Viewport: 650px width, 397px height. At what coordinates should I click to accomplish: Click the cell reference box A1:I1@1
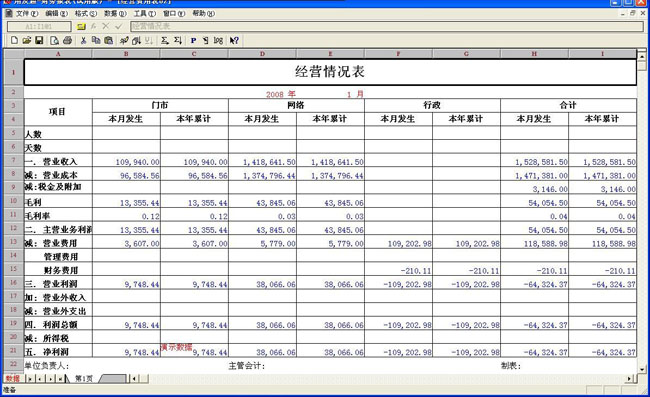click(39, 27)
